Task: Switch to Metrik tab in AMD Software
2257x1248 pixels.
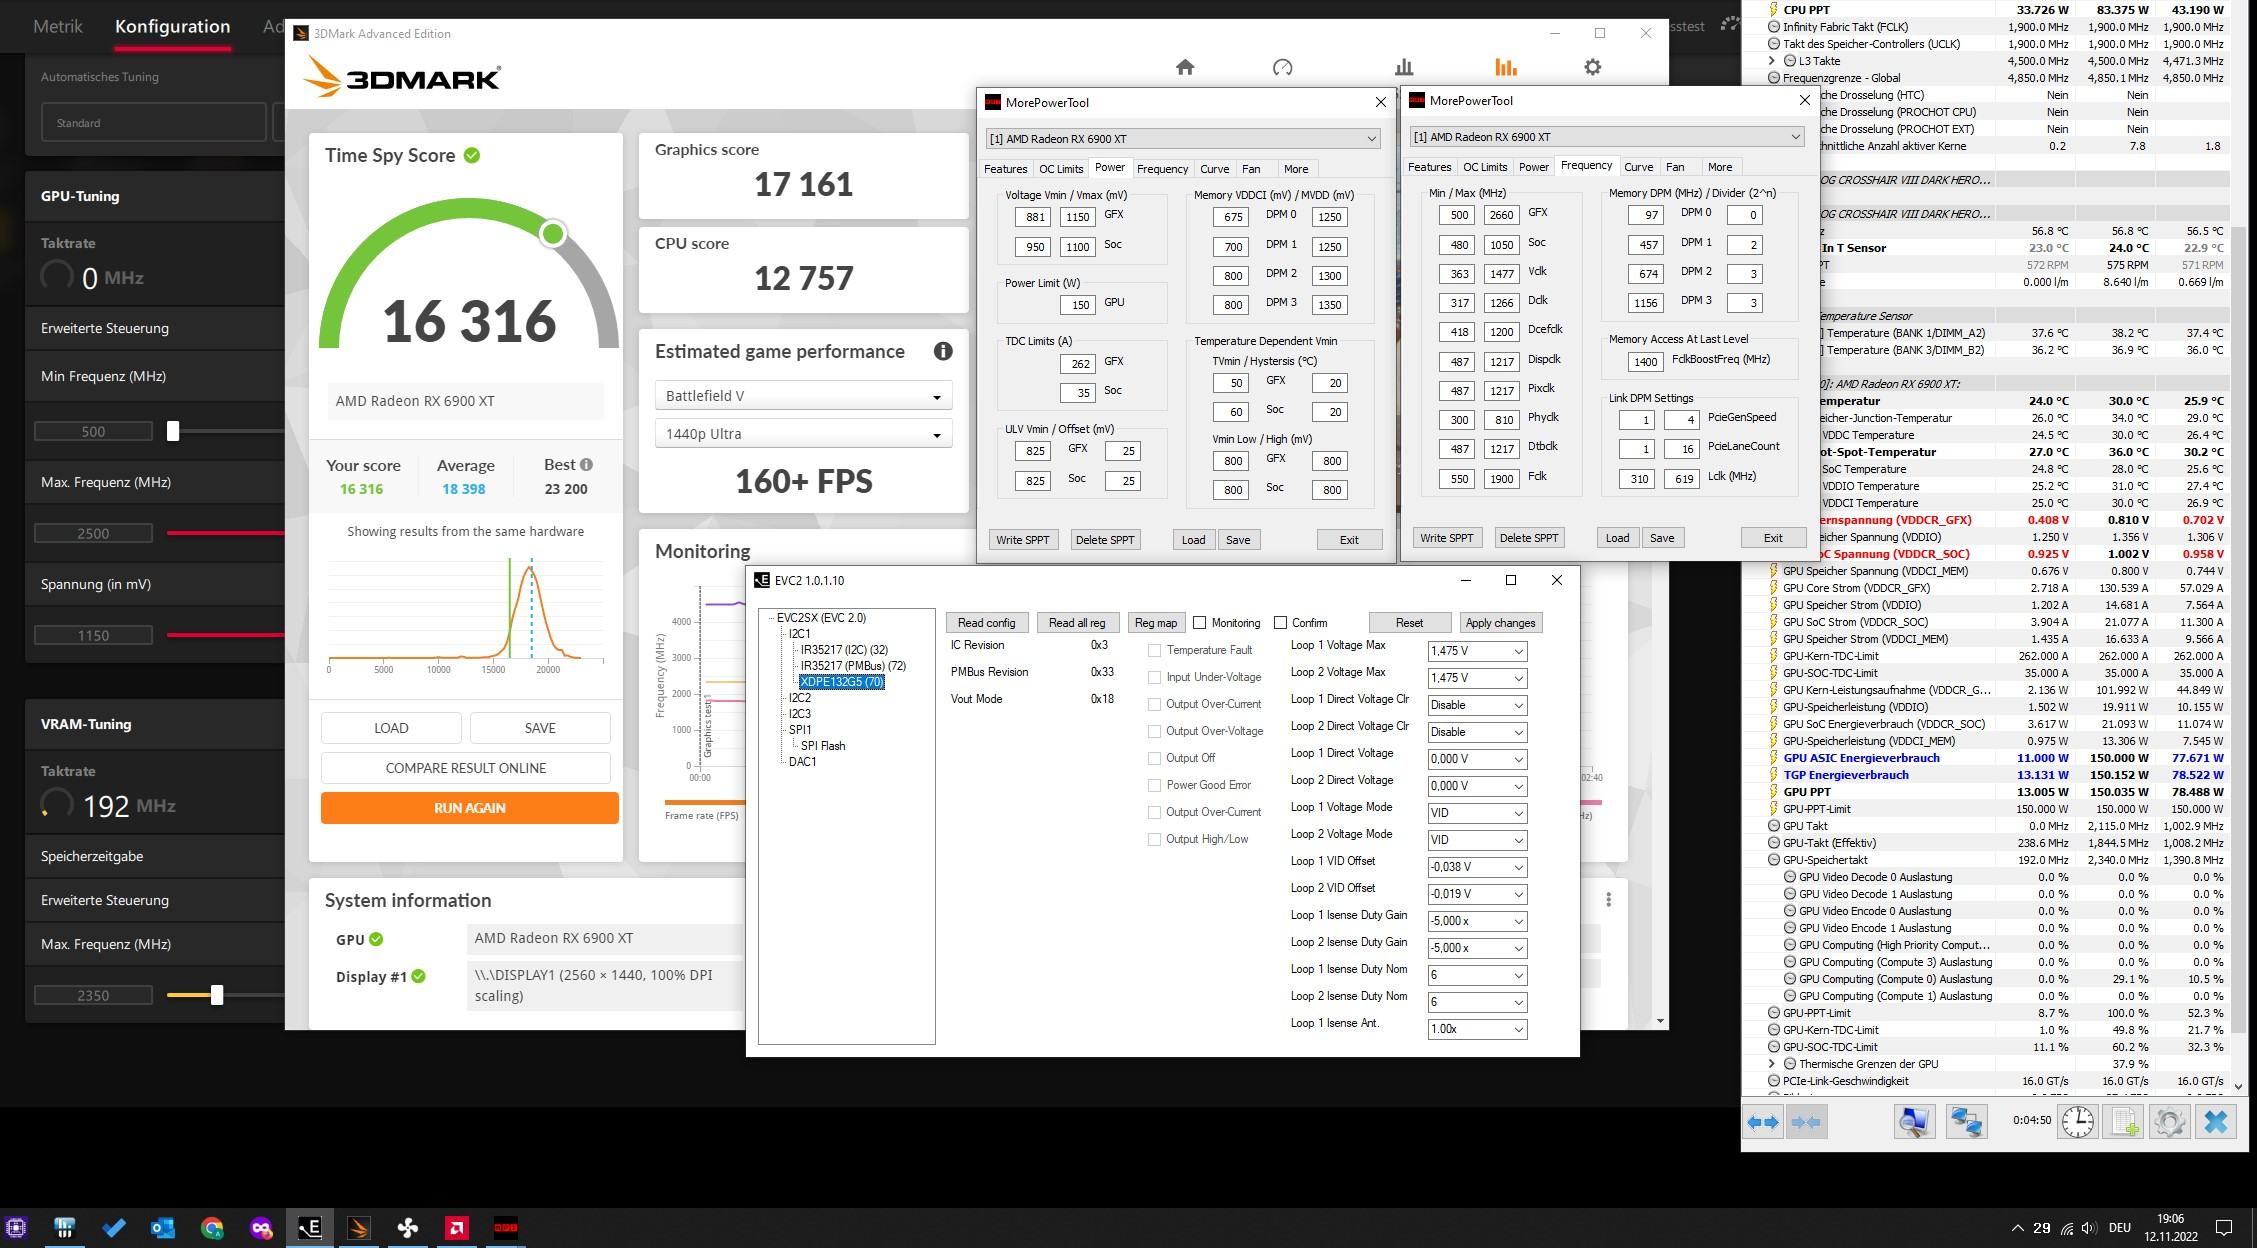Action: [x=58, y=27]
